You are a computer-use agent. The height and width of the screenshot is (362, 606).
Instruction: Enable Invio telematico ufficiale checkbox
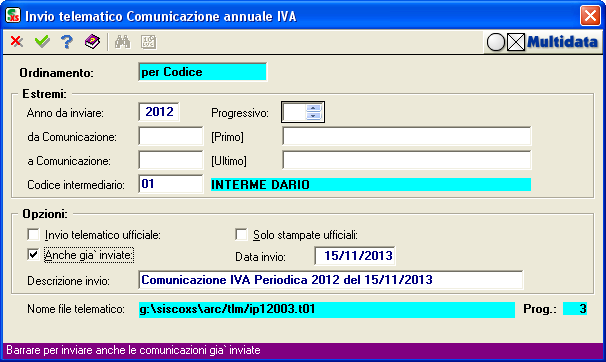pyautogui.click(x=34, y=234)
